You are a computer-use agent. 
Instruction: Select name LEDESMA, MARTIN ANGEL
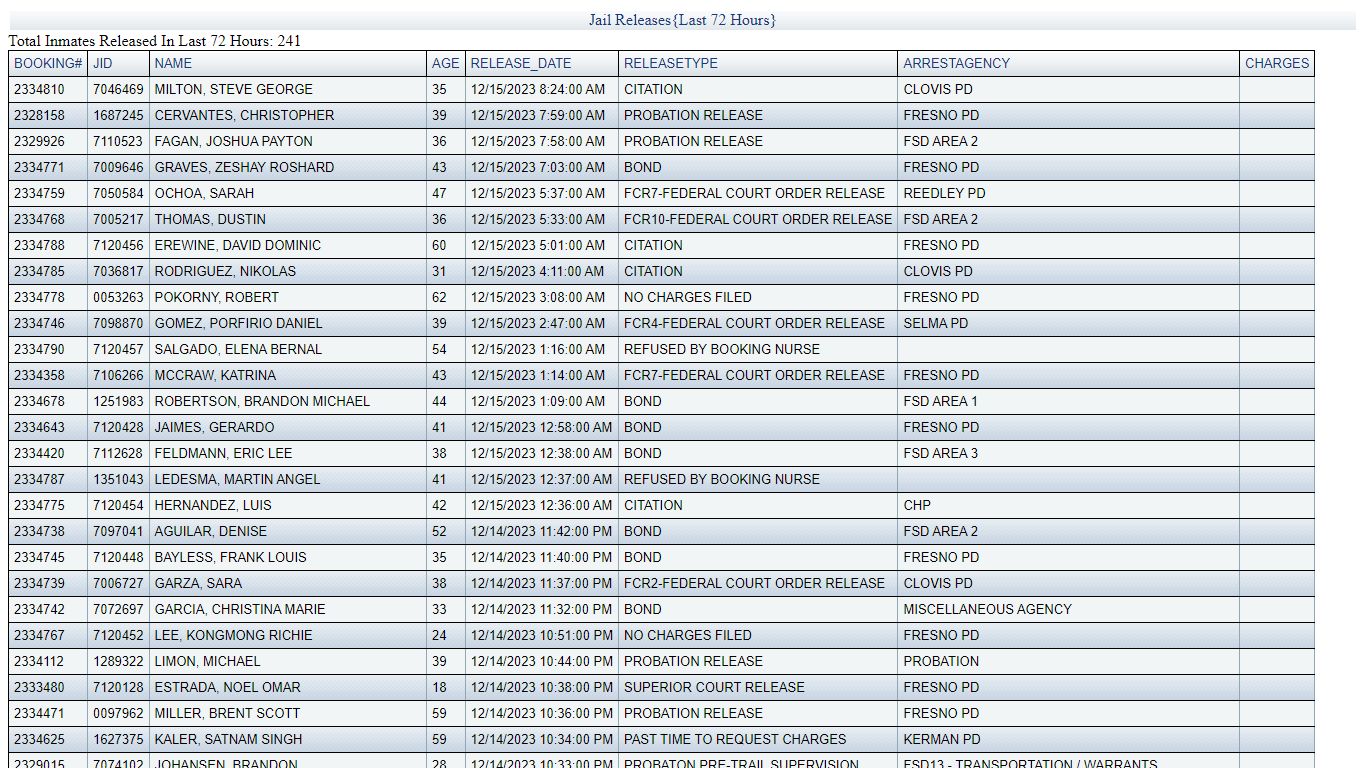pos(237,479)
